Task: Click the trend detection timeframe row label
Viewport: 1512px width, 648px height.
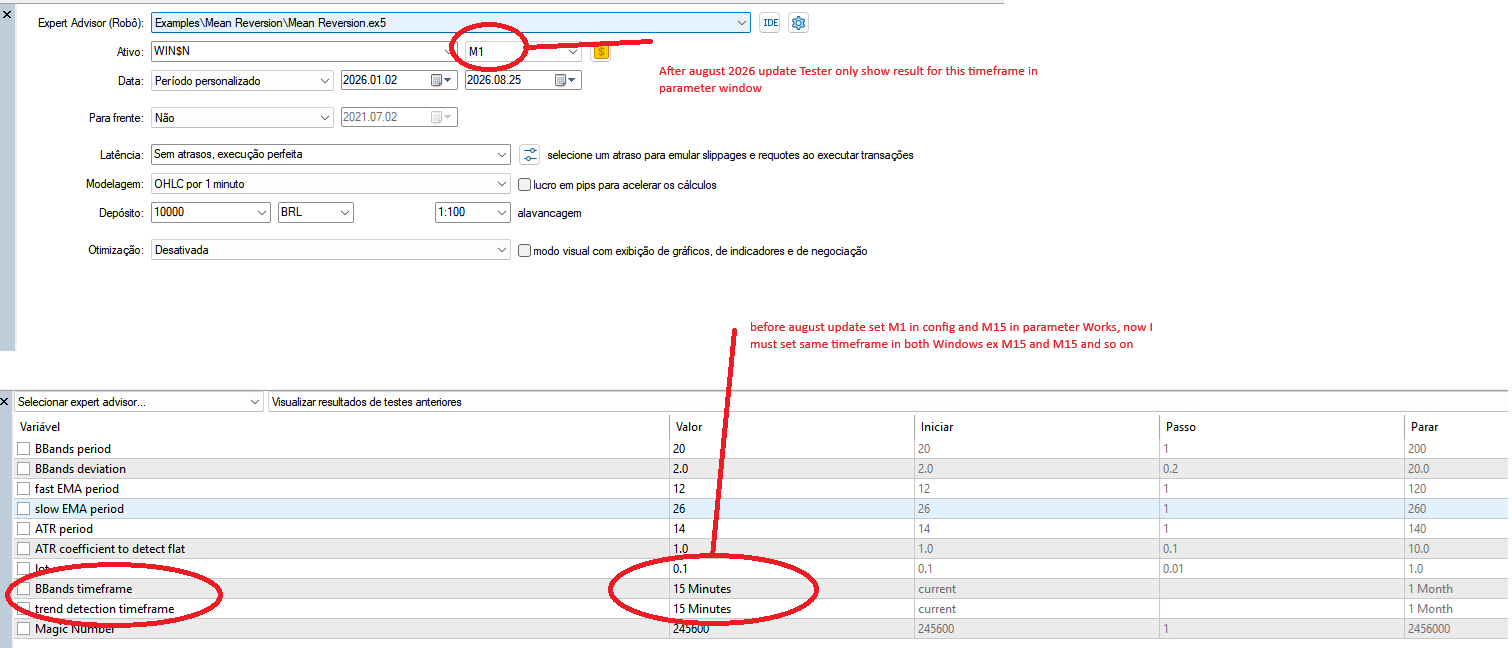Action: coord(104,609)
